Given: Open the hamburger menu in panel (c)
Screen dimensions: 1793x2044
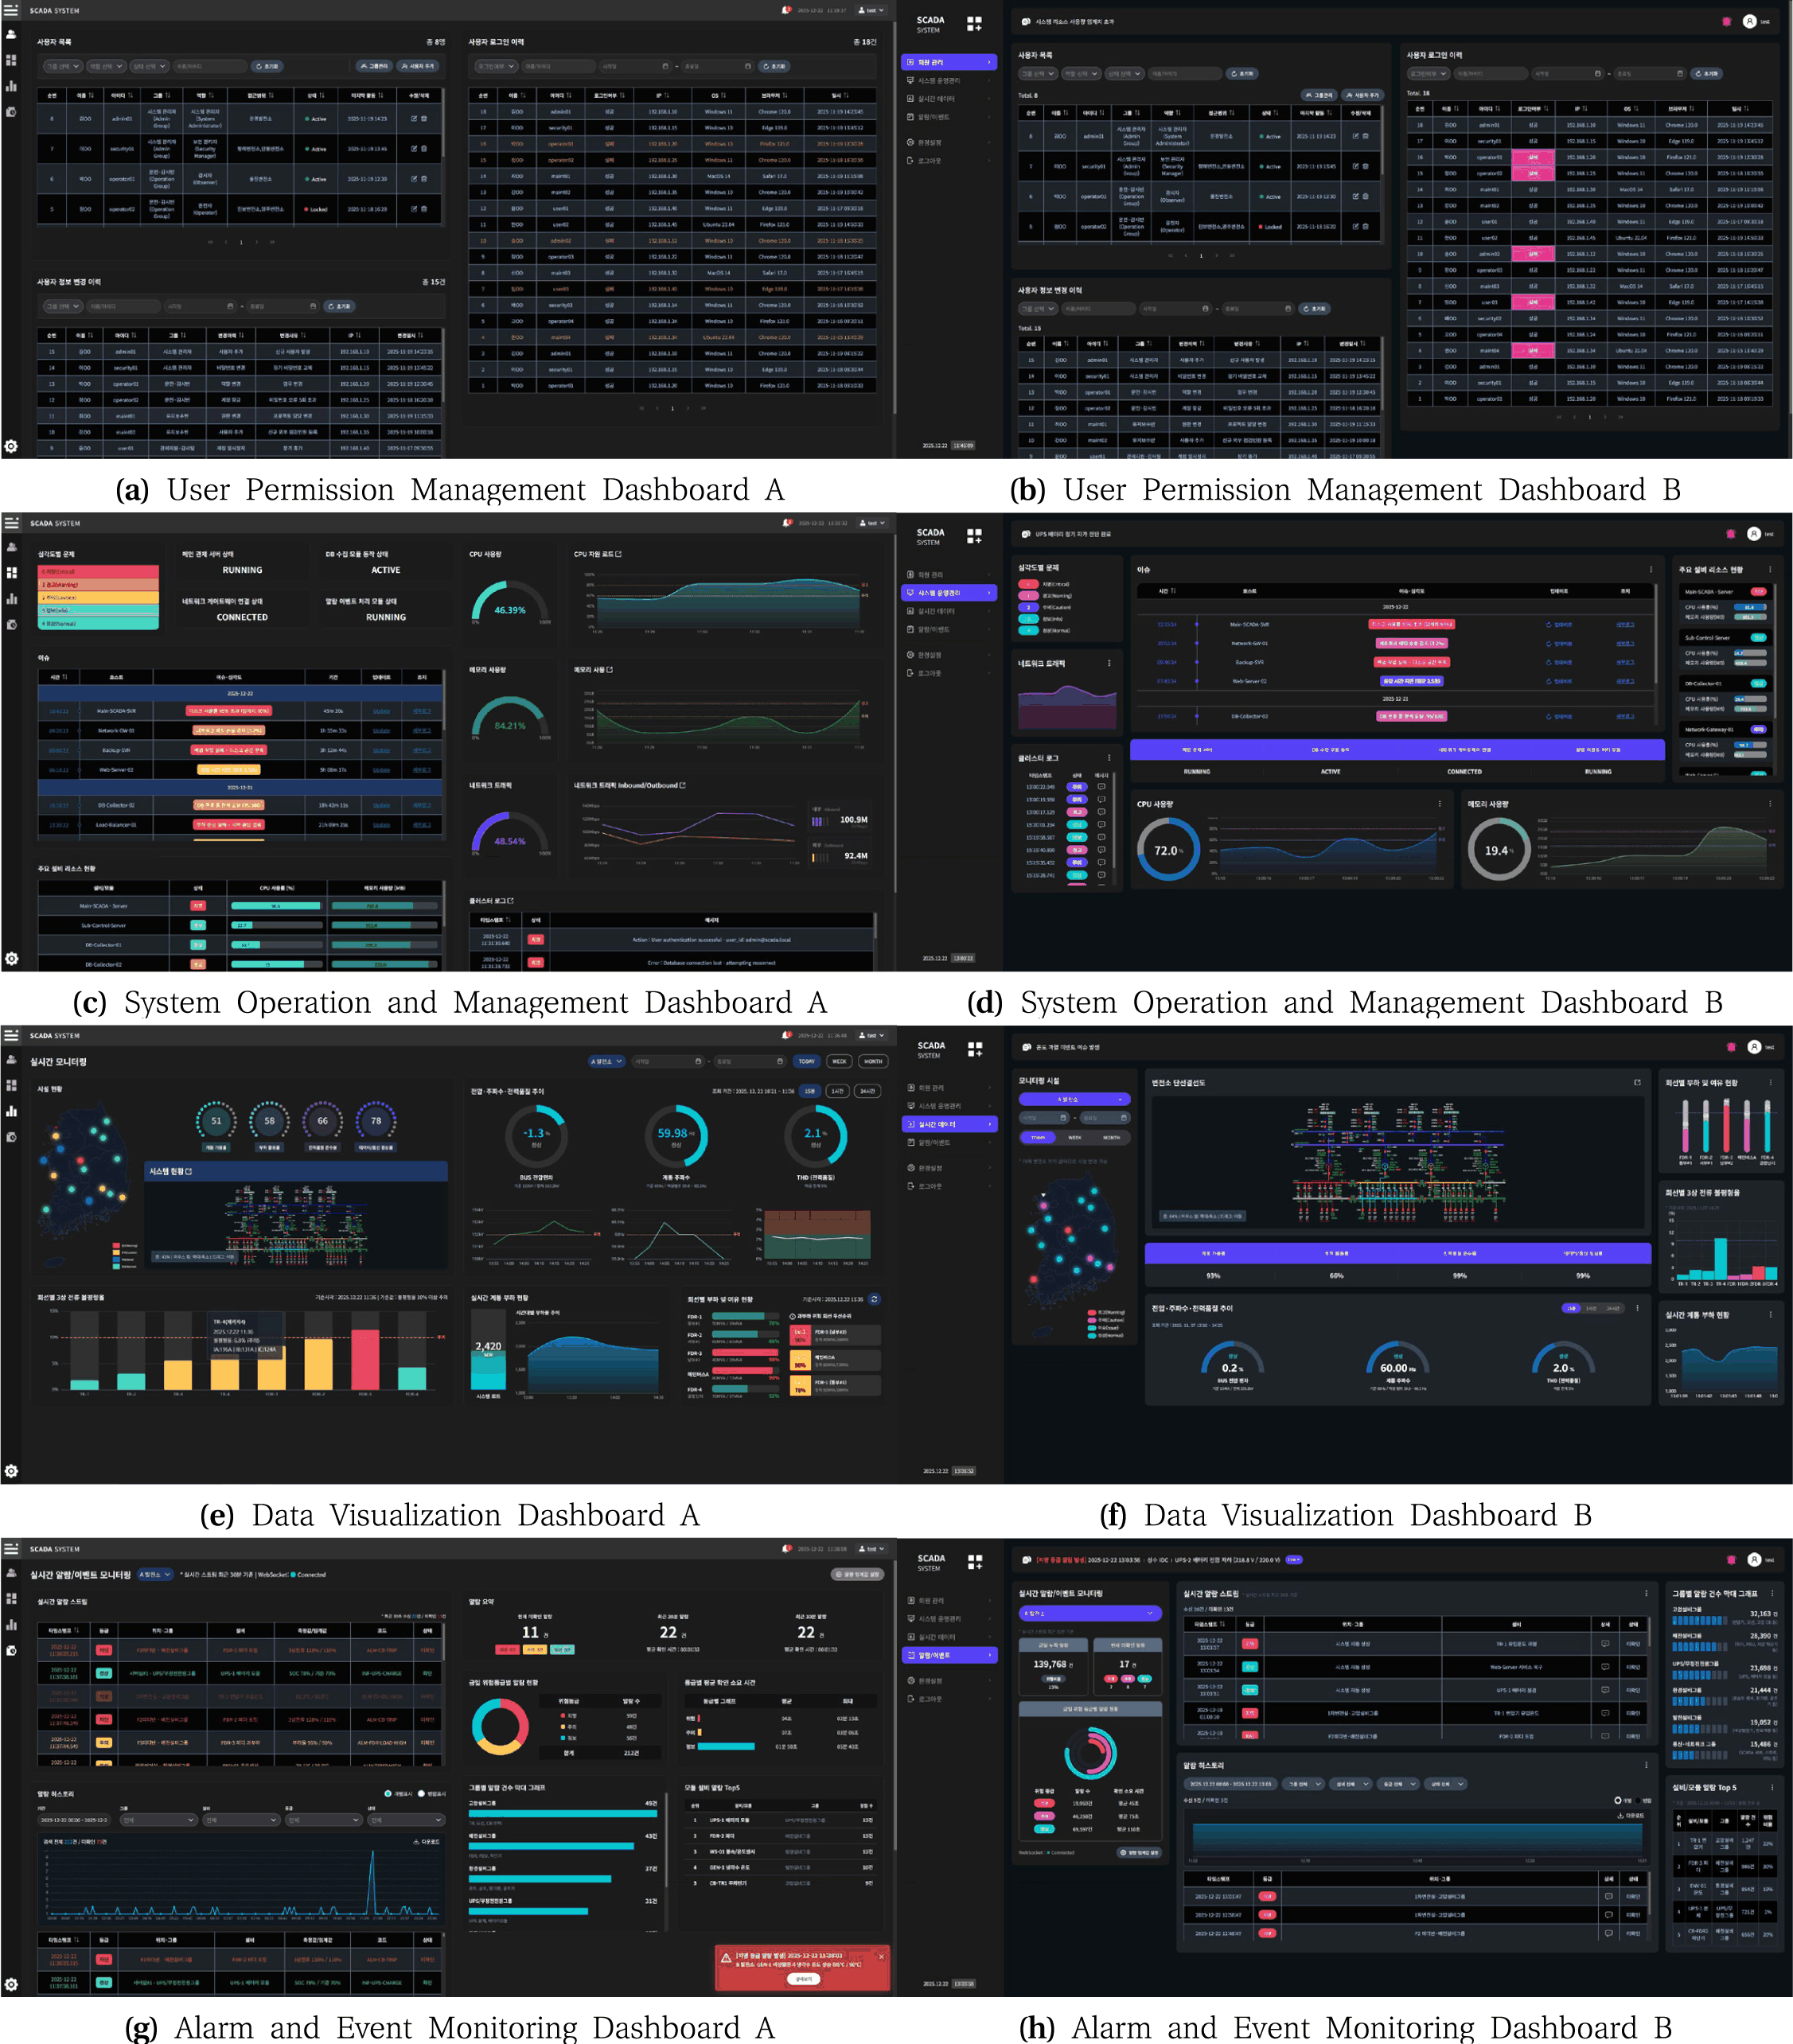Looking at the screenshot, I should pyautogui.click(x=11, y=523).
